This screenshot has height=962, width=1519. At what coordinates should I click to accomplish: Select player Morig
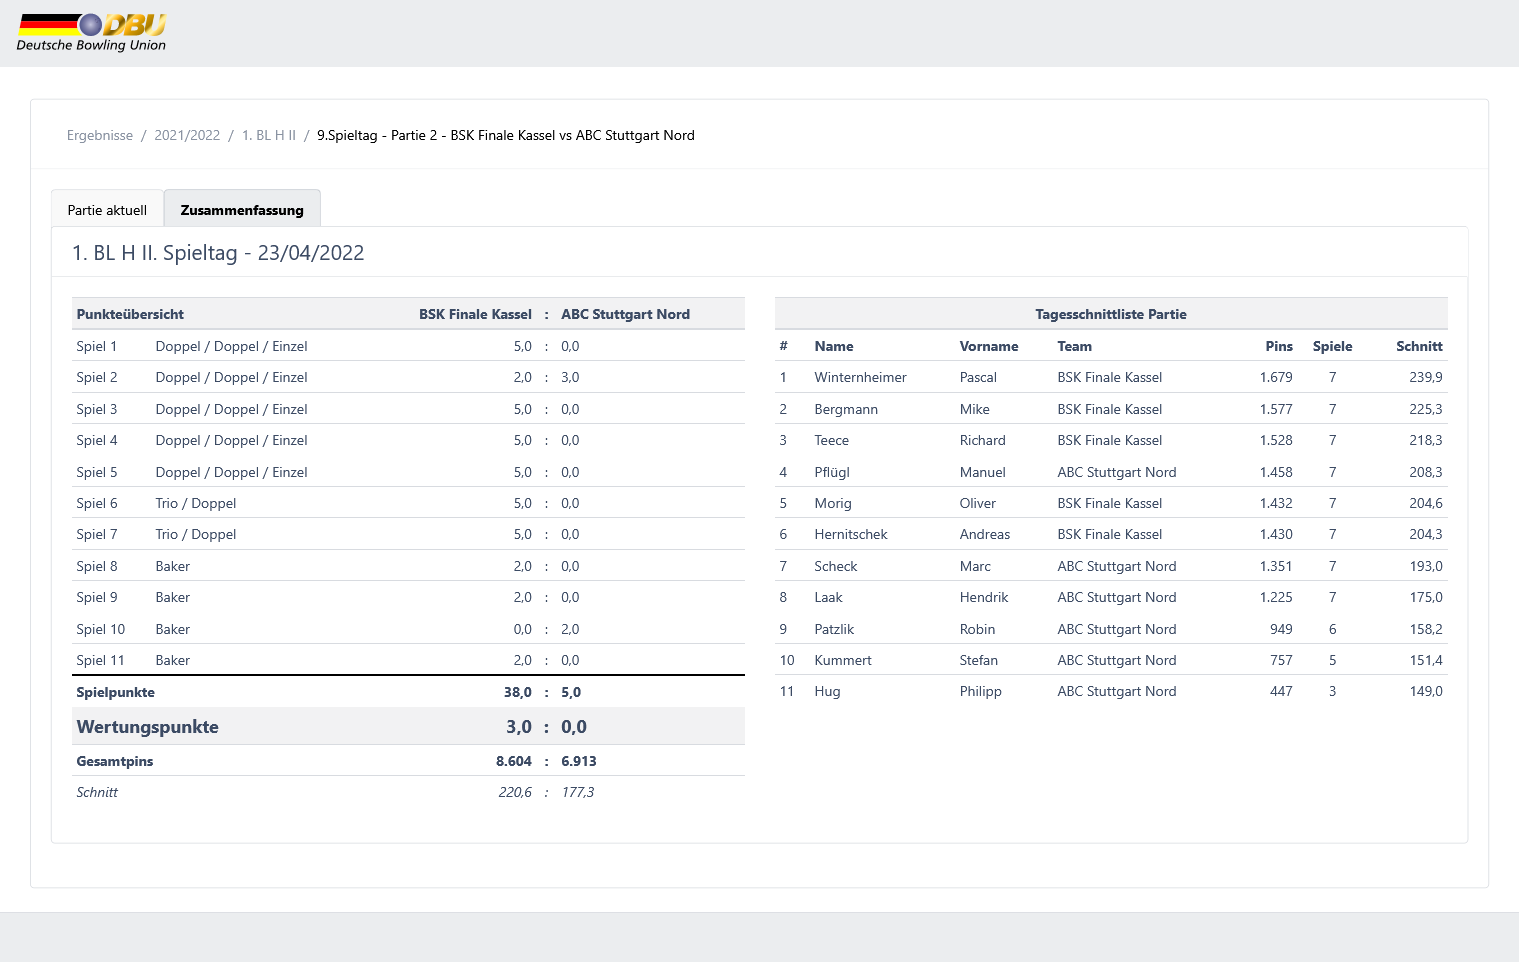point(833,503)
